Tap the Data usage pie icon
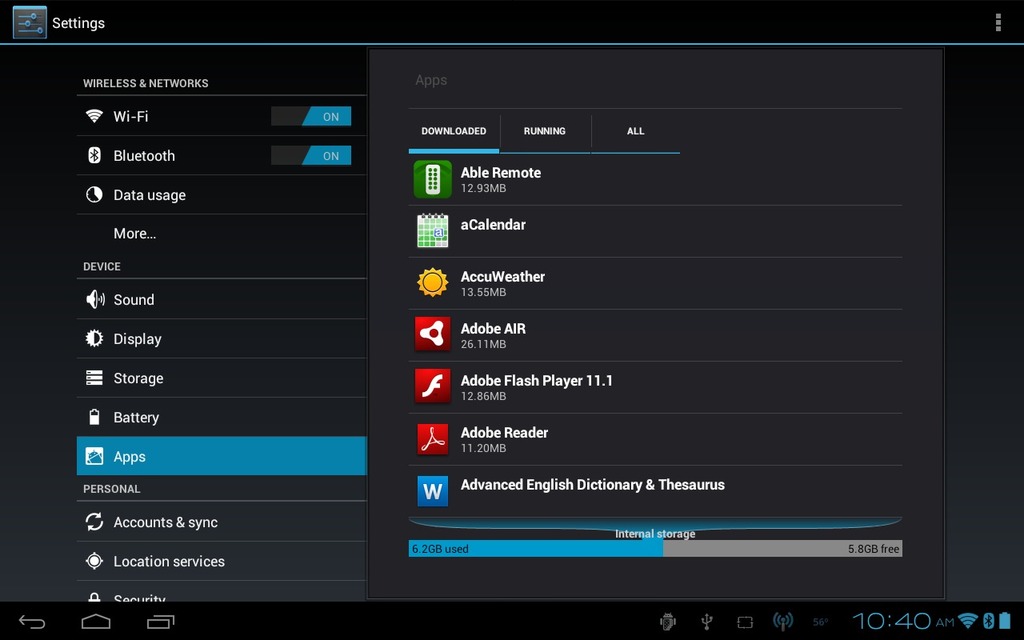The width and height of the screenshot is (1024, 640). pyautogui.click(x=94, y=195)
